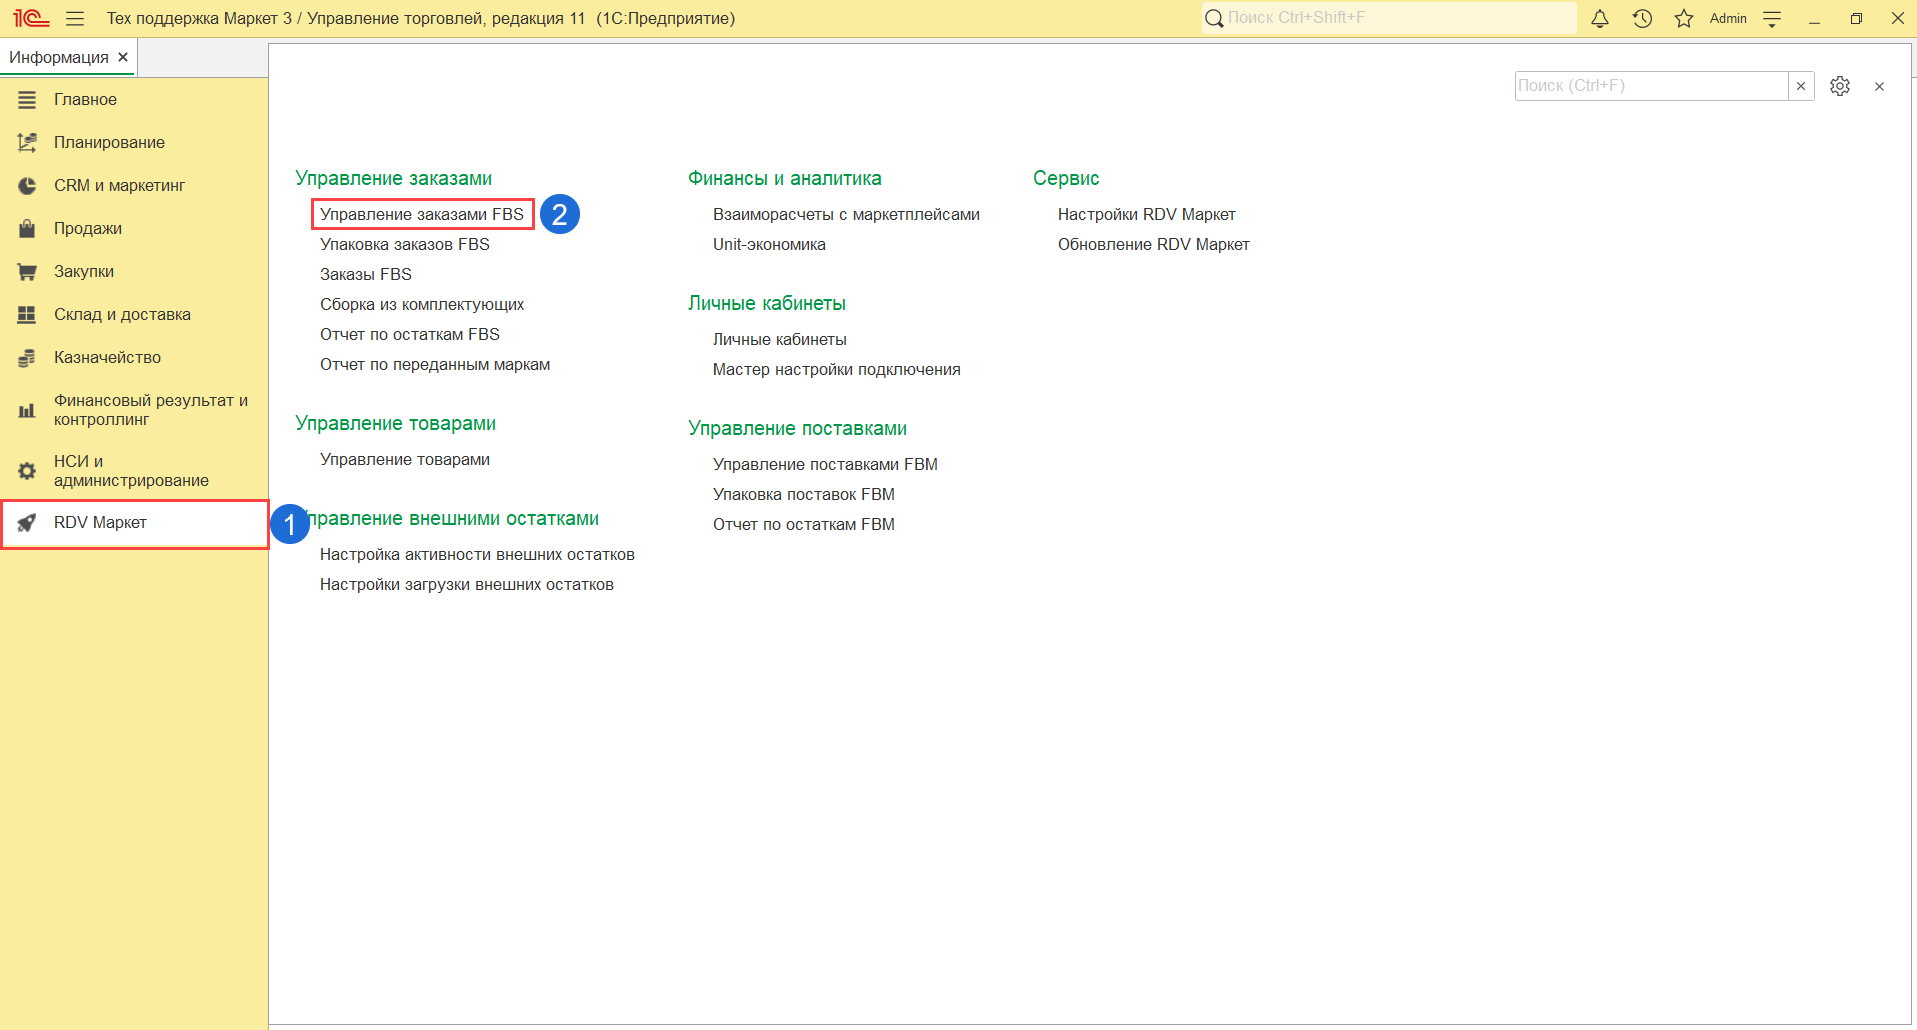Select the Казначейство section

pos(107,358)
